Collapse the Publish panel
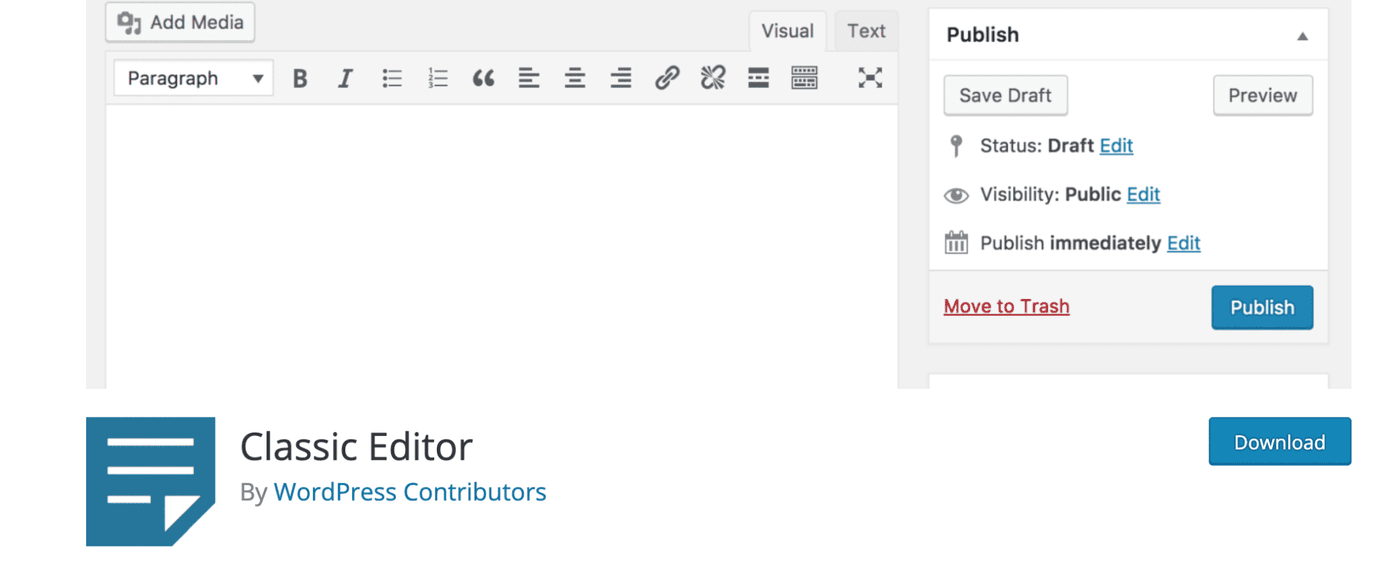This screenshot has height=561, width=1400. pos(1302,36)
